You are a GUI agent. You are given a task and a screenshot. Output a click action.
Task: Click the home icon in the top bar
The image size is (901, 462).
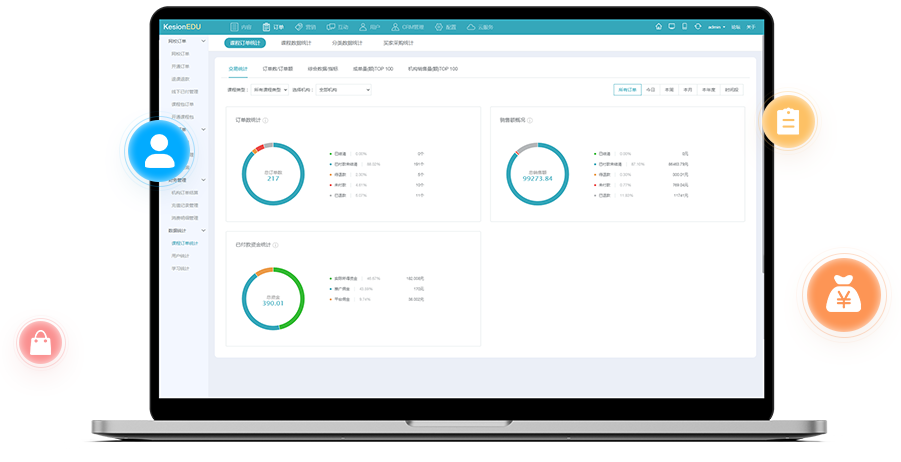coord(659,27)
